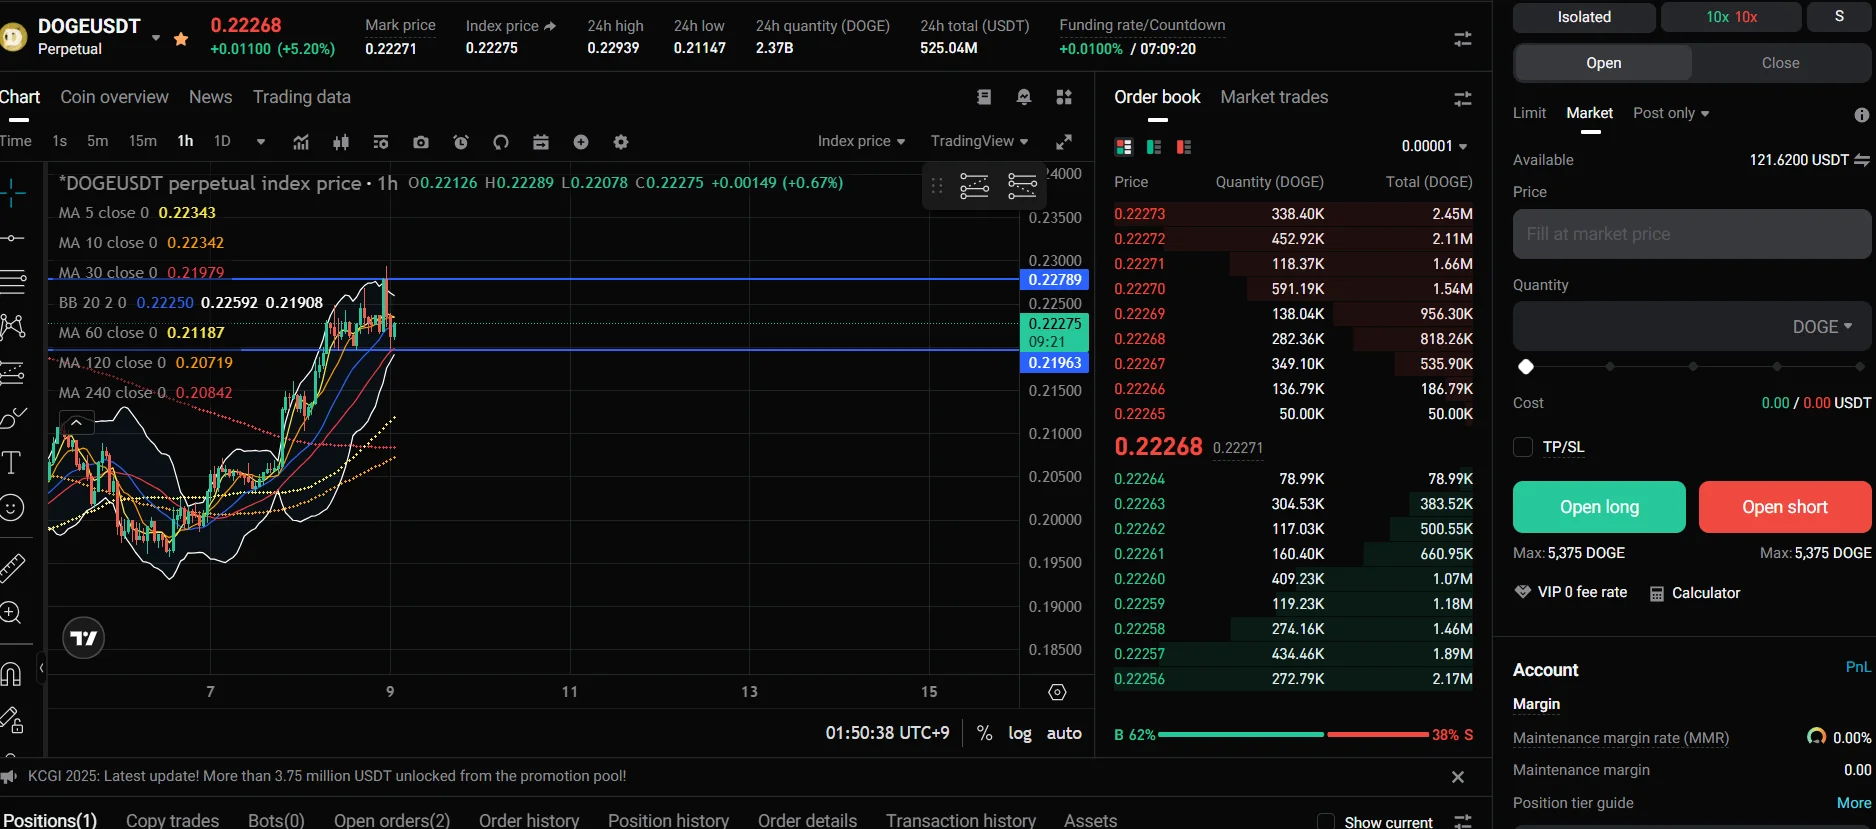
Task: Open the chart layout grid icon
Action: coord(1064,97)
